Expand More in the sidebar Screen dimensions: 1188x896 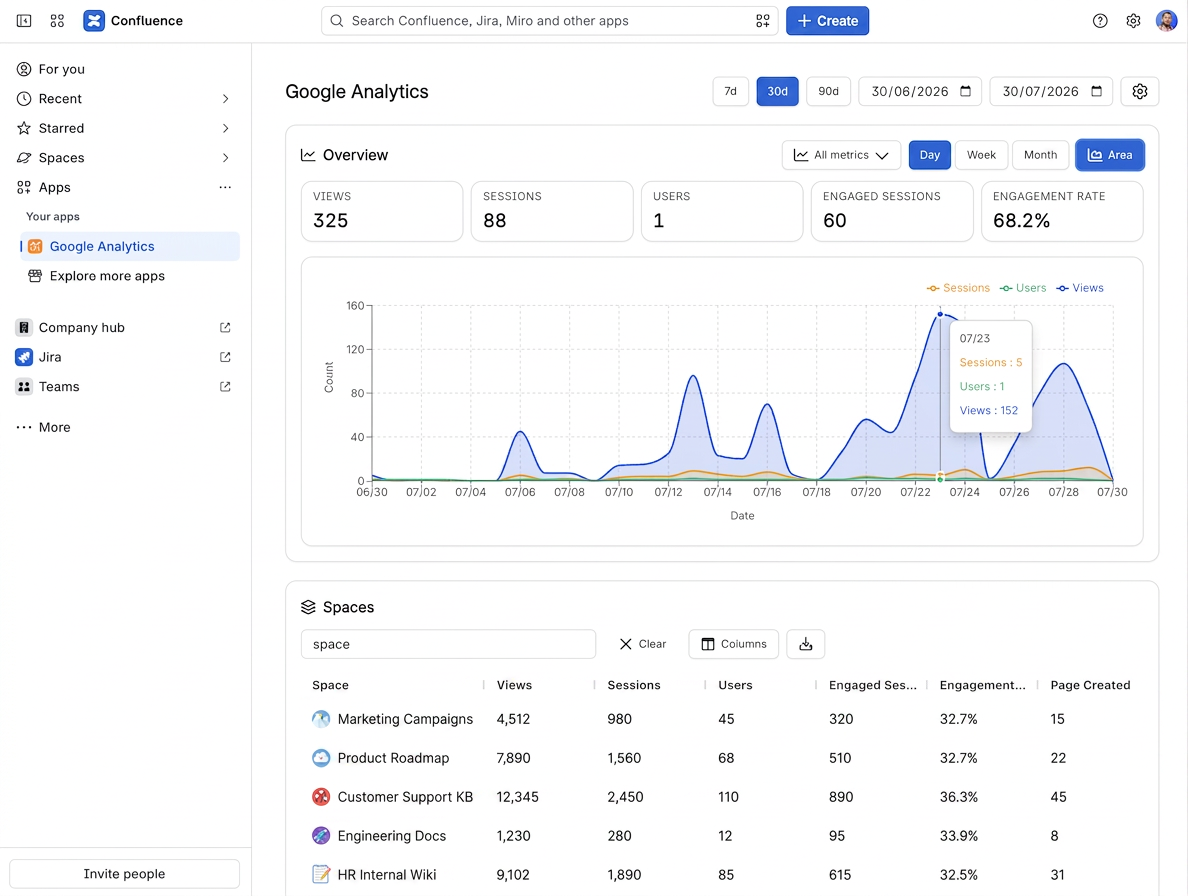(x=44, y=427)
